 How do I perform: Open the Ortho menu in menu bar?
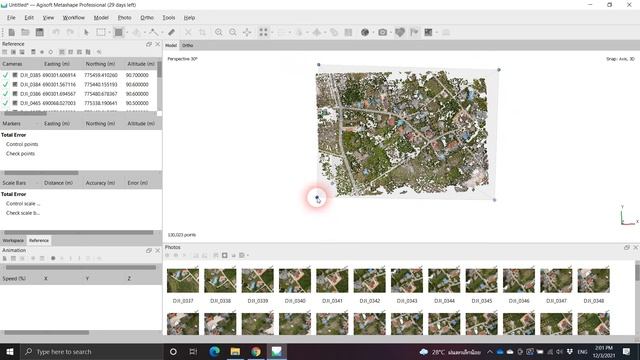(x=147, y=18)
